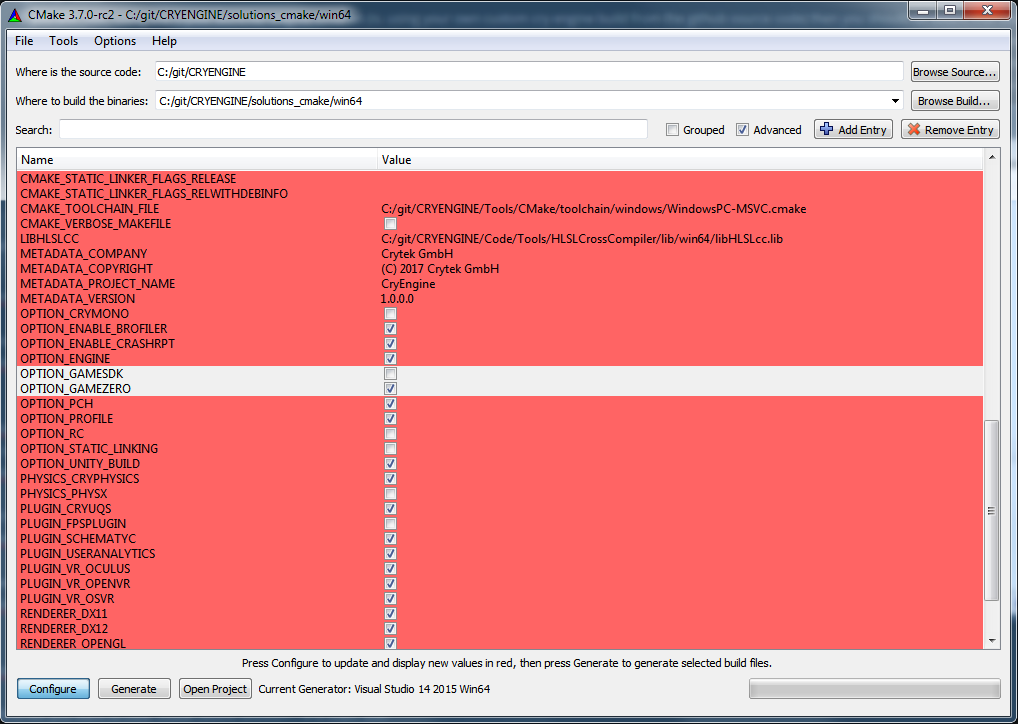Toggle PLUGIN_VR_OCULUS checkbox
The width and height of the screenshot is (1018, 724).
pos(390,568)
